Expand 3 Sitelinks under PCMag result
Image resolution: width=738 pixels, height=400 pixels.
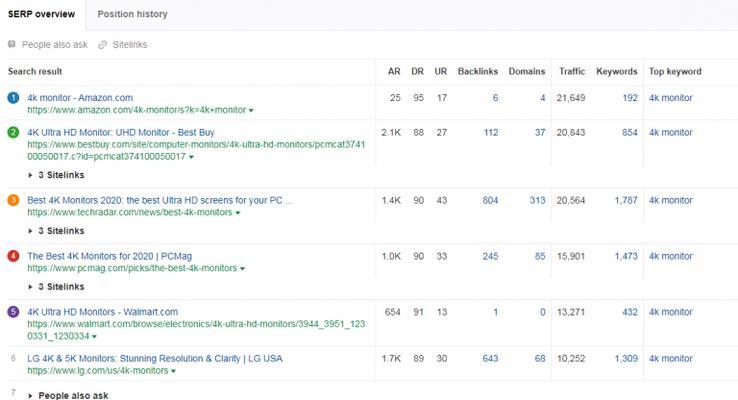point(56,287)
